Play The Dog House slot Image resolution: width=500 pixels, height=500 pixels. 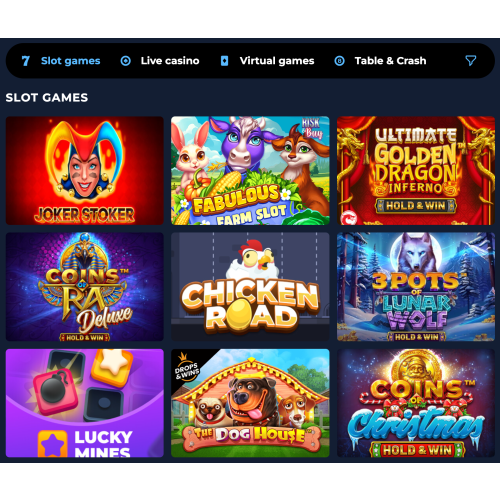(x=250, y=403)
